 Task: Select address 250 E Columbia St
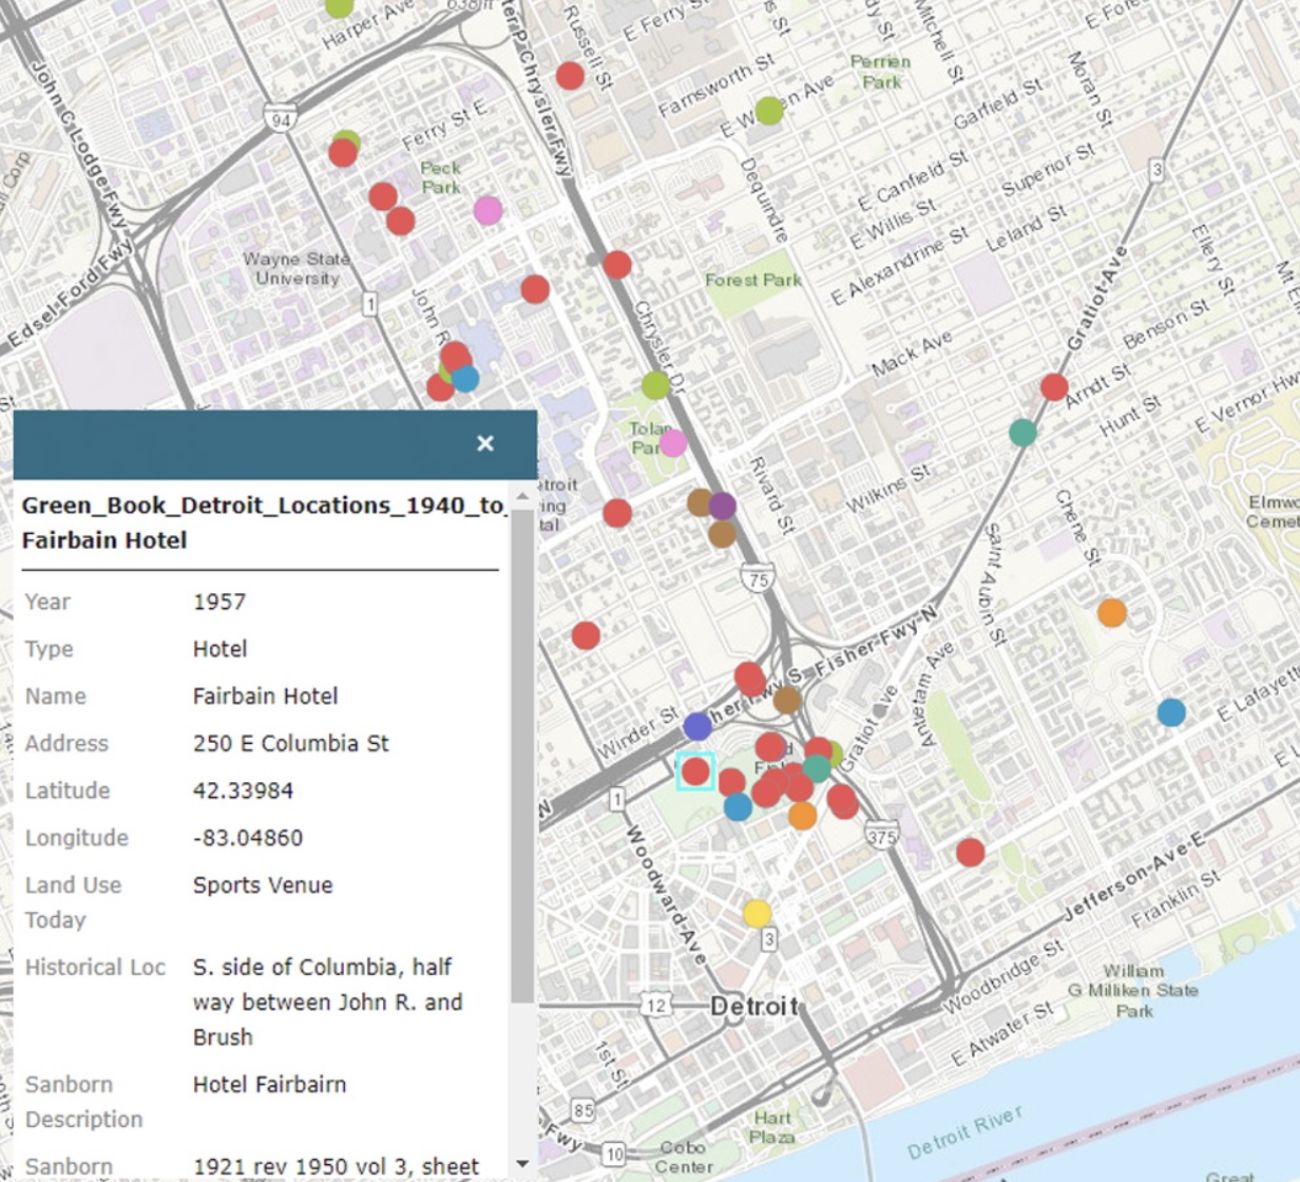click(291, 743)
